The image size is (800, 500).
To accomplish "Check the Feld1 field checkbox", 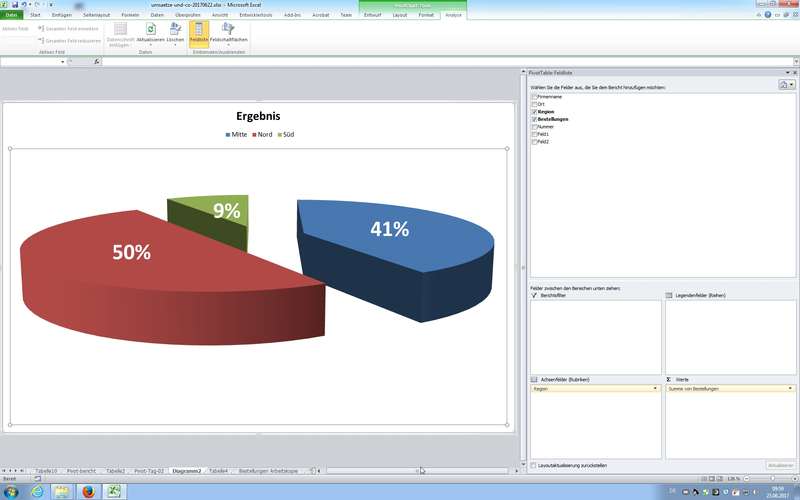I will tap(534, 134).
